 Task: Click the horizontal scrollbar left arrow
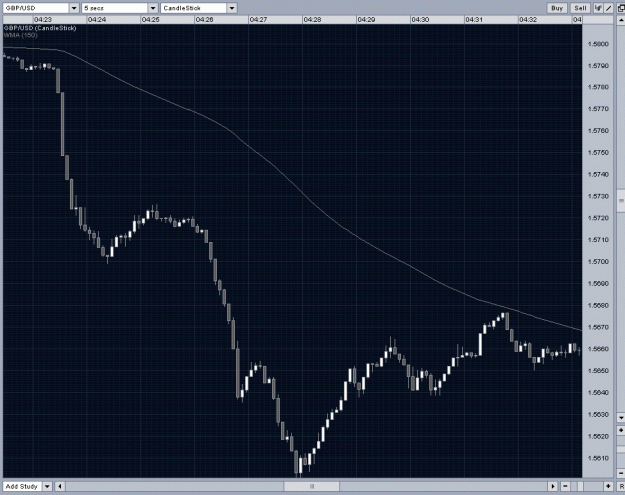click(x=60, y=486)
